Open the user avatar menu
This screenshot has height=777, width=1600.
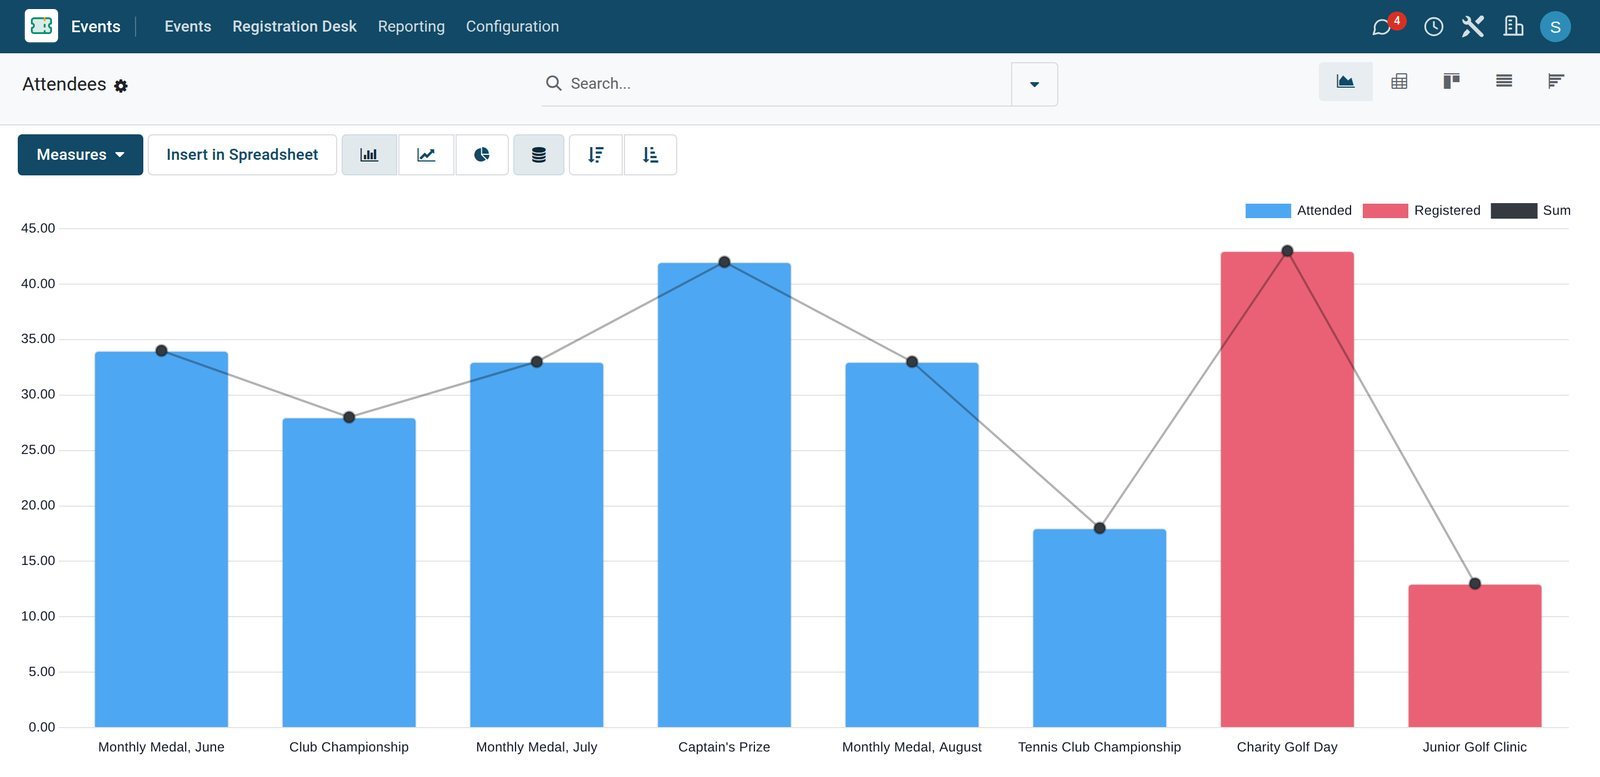point(1555,27)
